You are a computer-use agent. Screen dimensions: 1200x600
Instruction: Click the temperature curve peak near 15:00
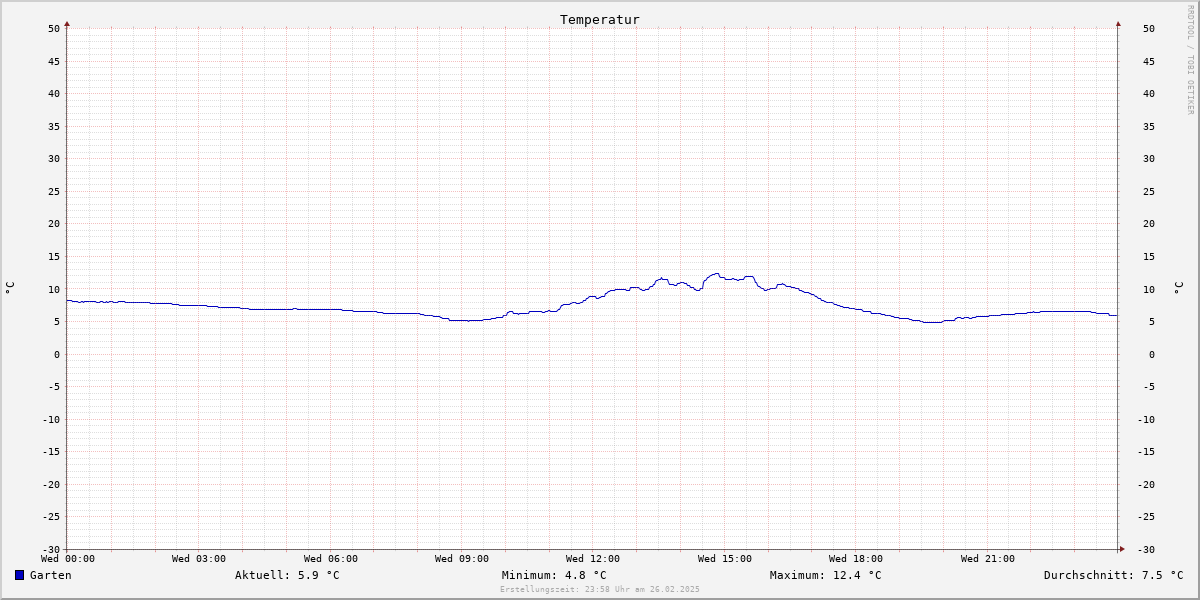(715, 274)
